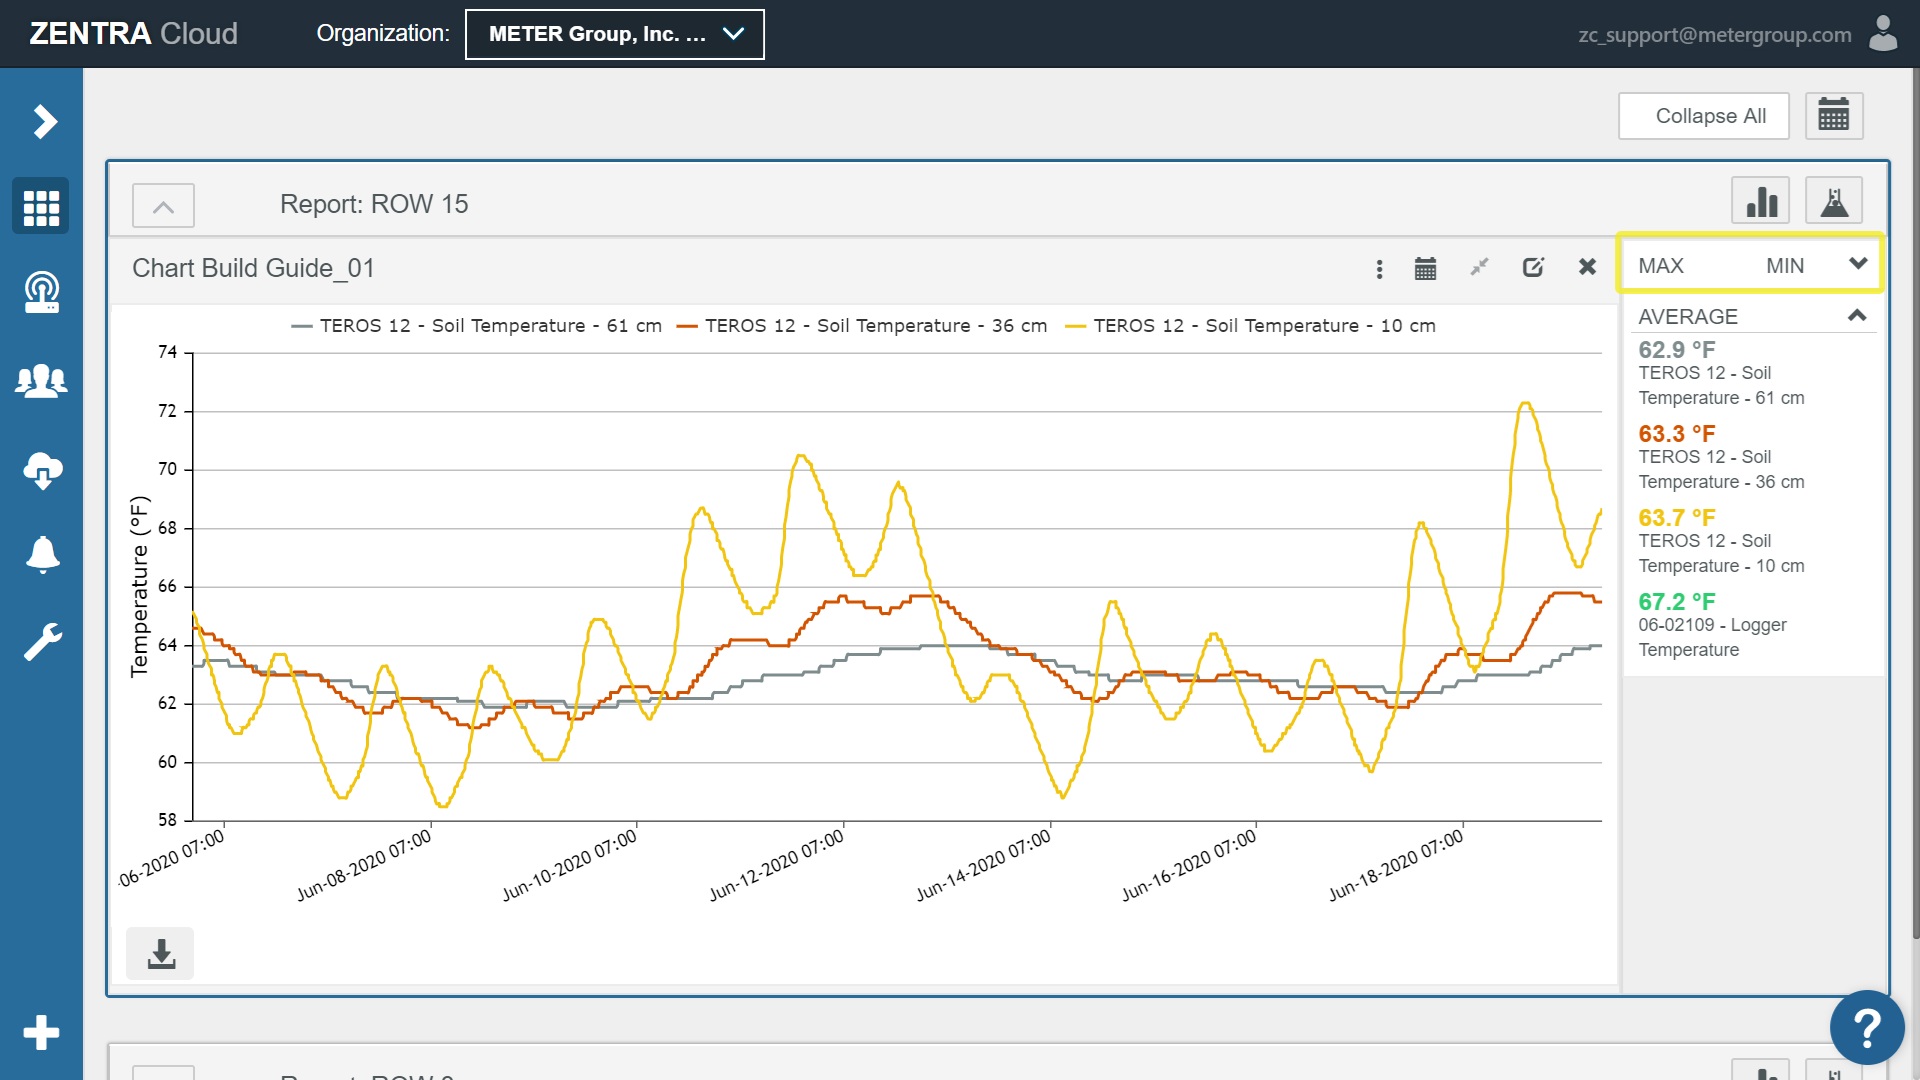Collapse the AVERAGE statistics section
This screenshot has width=1920, height=1080.
[x=1856, y=316]
